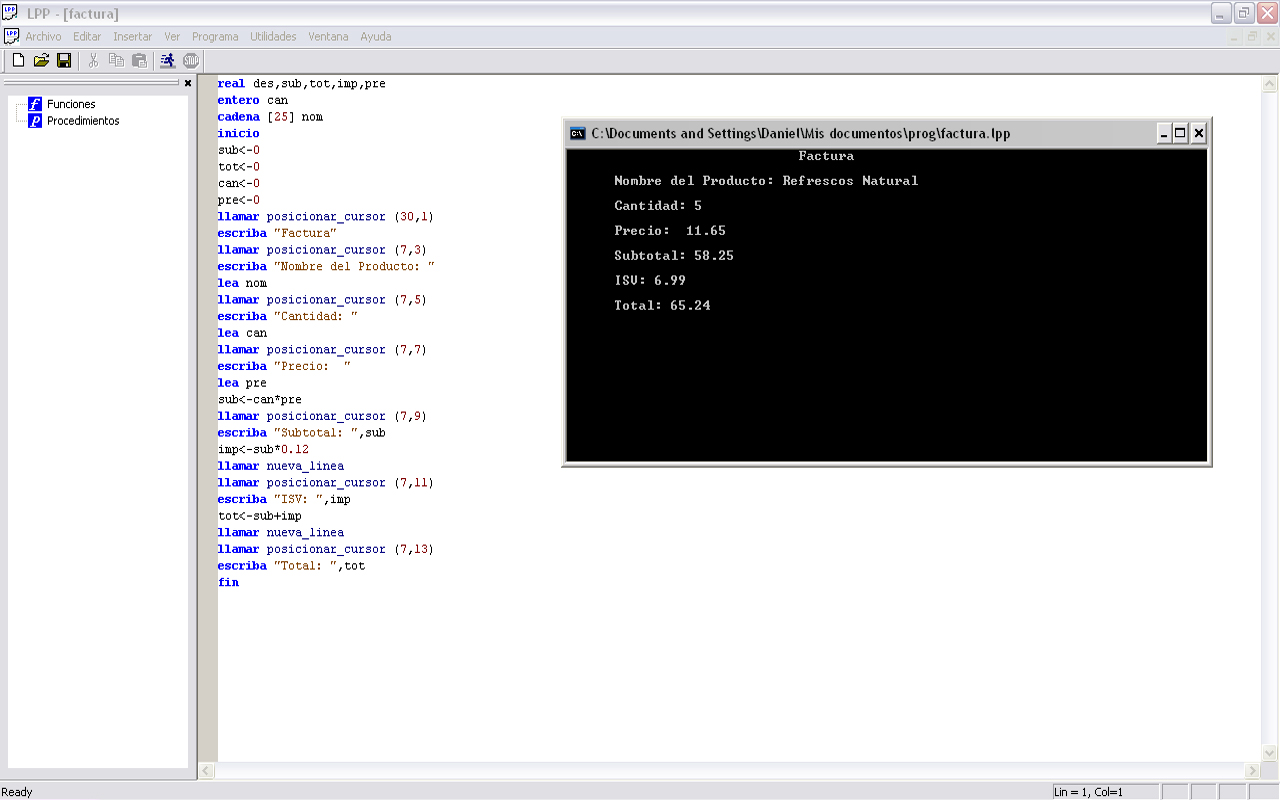Minimize the factura.lpp console window
The height and width of the screenshot is (800, 1280).
[1164, 133]
